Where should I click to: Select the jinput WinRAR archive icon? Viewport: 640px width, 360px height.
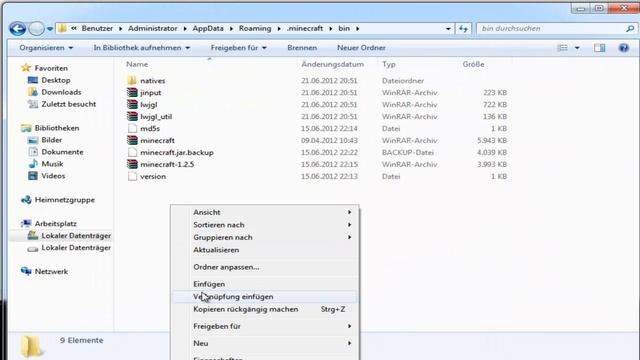tap(132, 93)
